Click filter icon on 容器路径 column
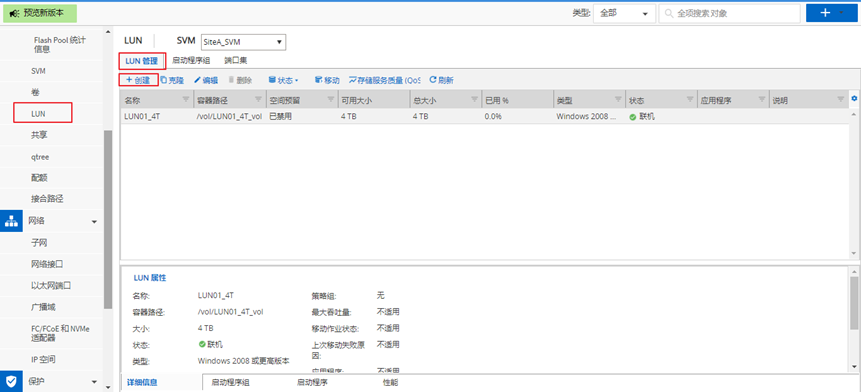 258,99
